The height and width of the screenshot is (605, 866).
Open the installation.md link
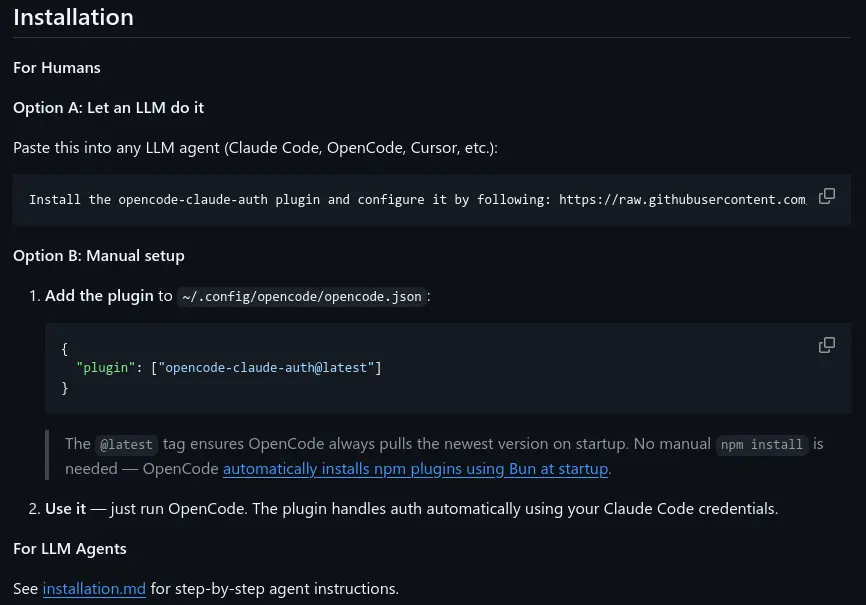point(94,588)
